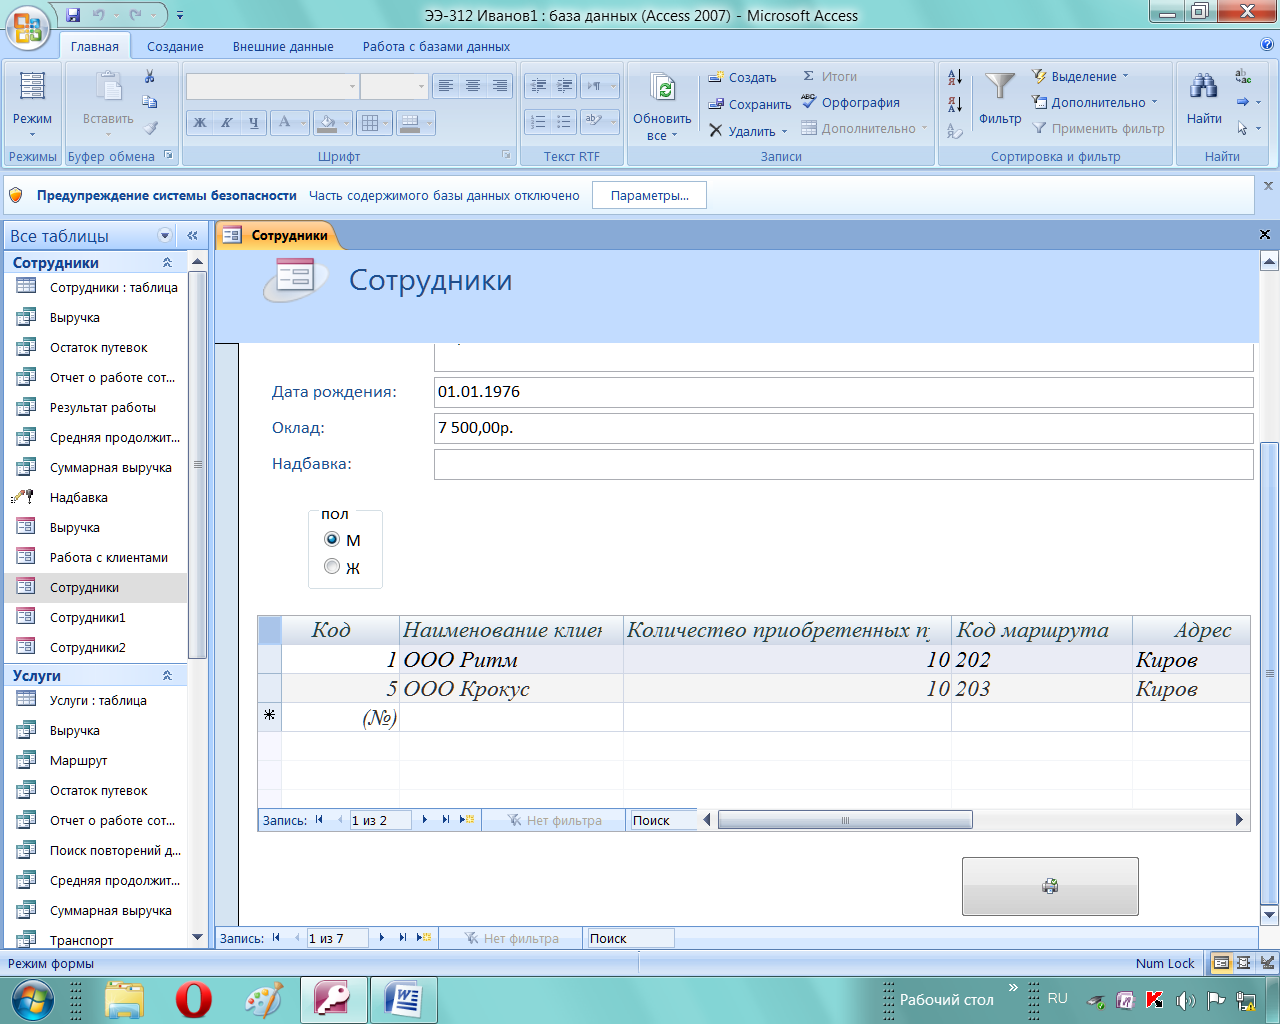Click the Найти binoculars icon

click(1204, 87)
